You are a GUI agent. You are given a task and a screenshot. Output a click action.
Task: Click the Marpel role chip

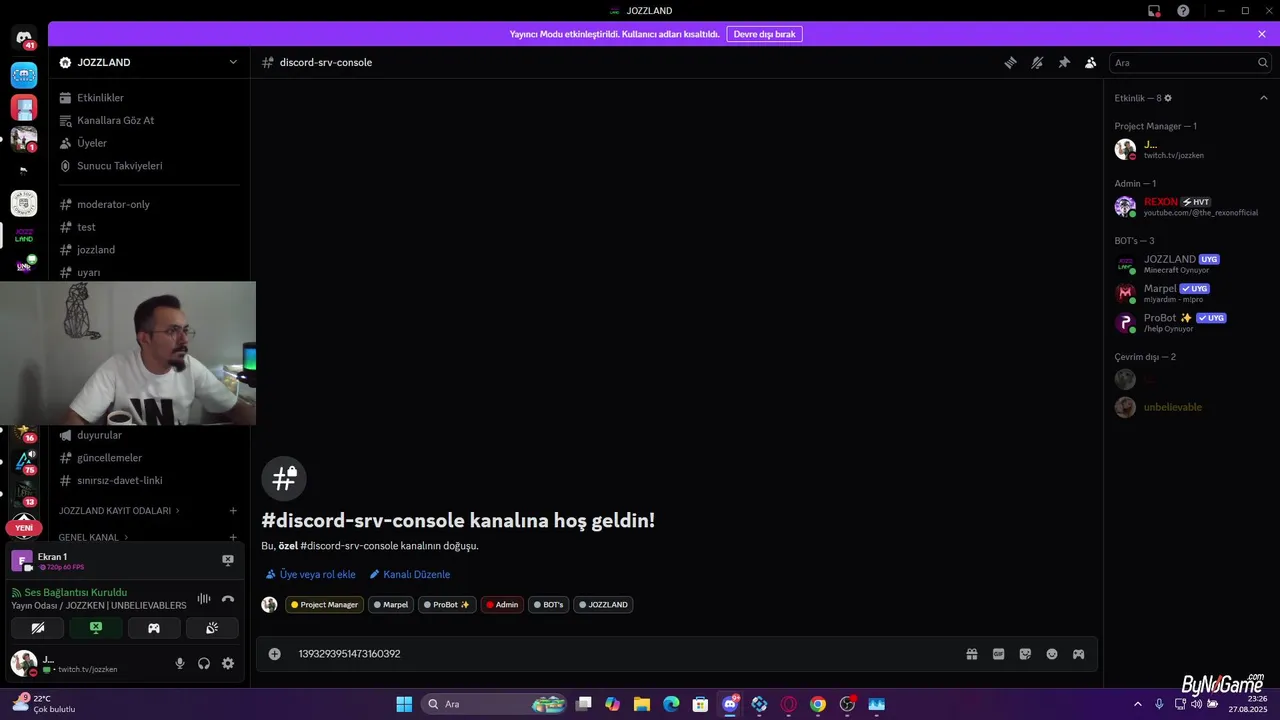coord(391,604)
